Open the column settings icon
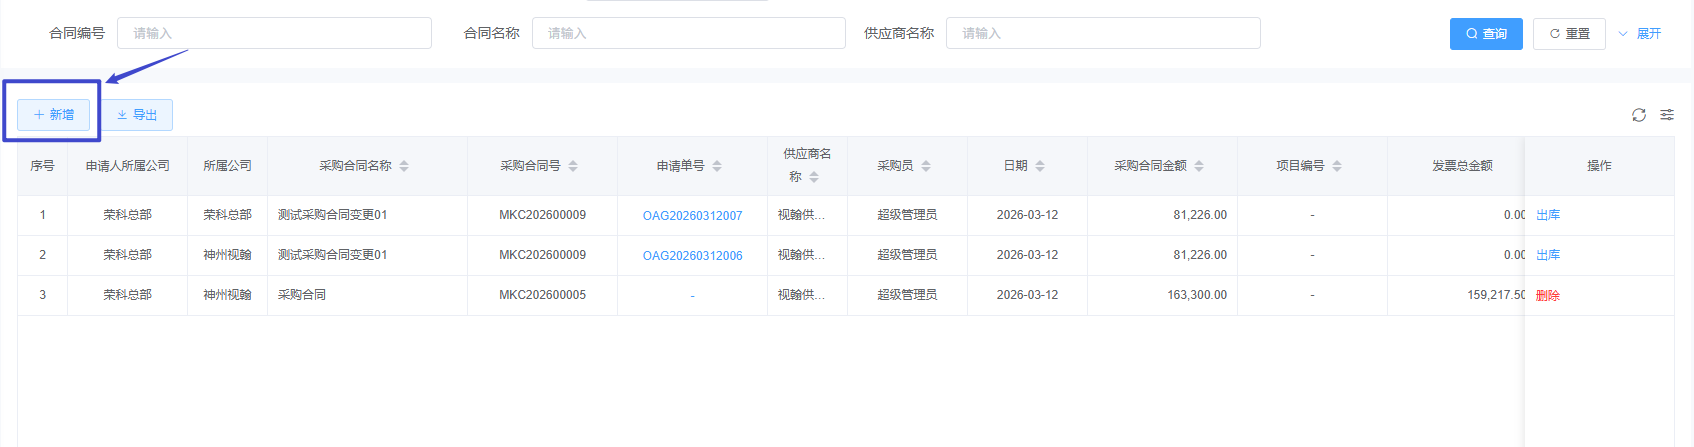This screenshot has height=447, width=1694. (x=1667, y=115)
